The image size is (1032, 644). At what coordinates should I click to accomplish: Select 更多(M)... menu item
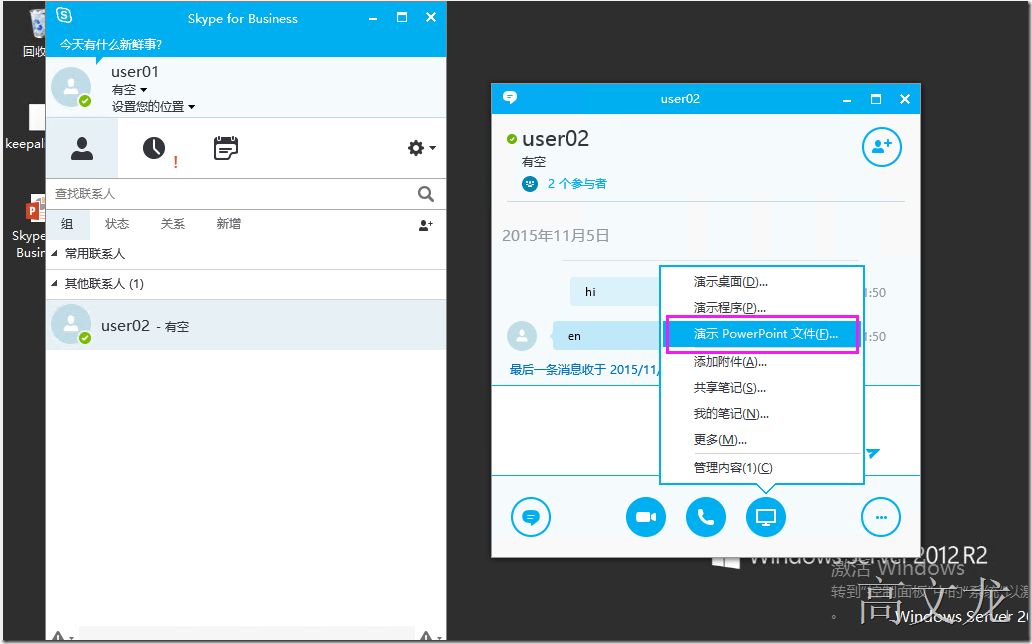click(761, 439)
